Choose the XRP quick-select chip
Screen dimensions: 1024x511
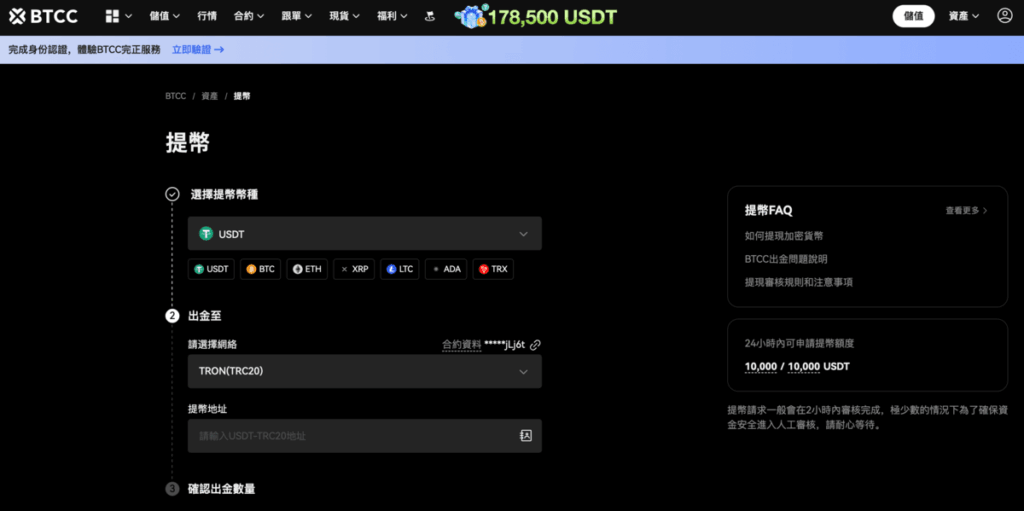tap(354, 269)
